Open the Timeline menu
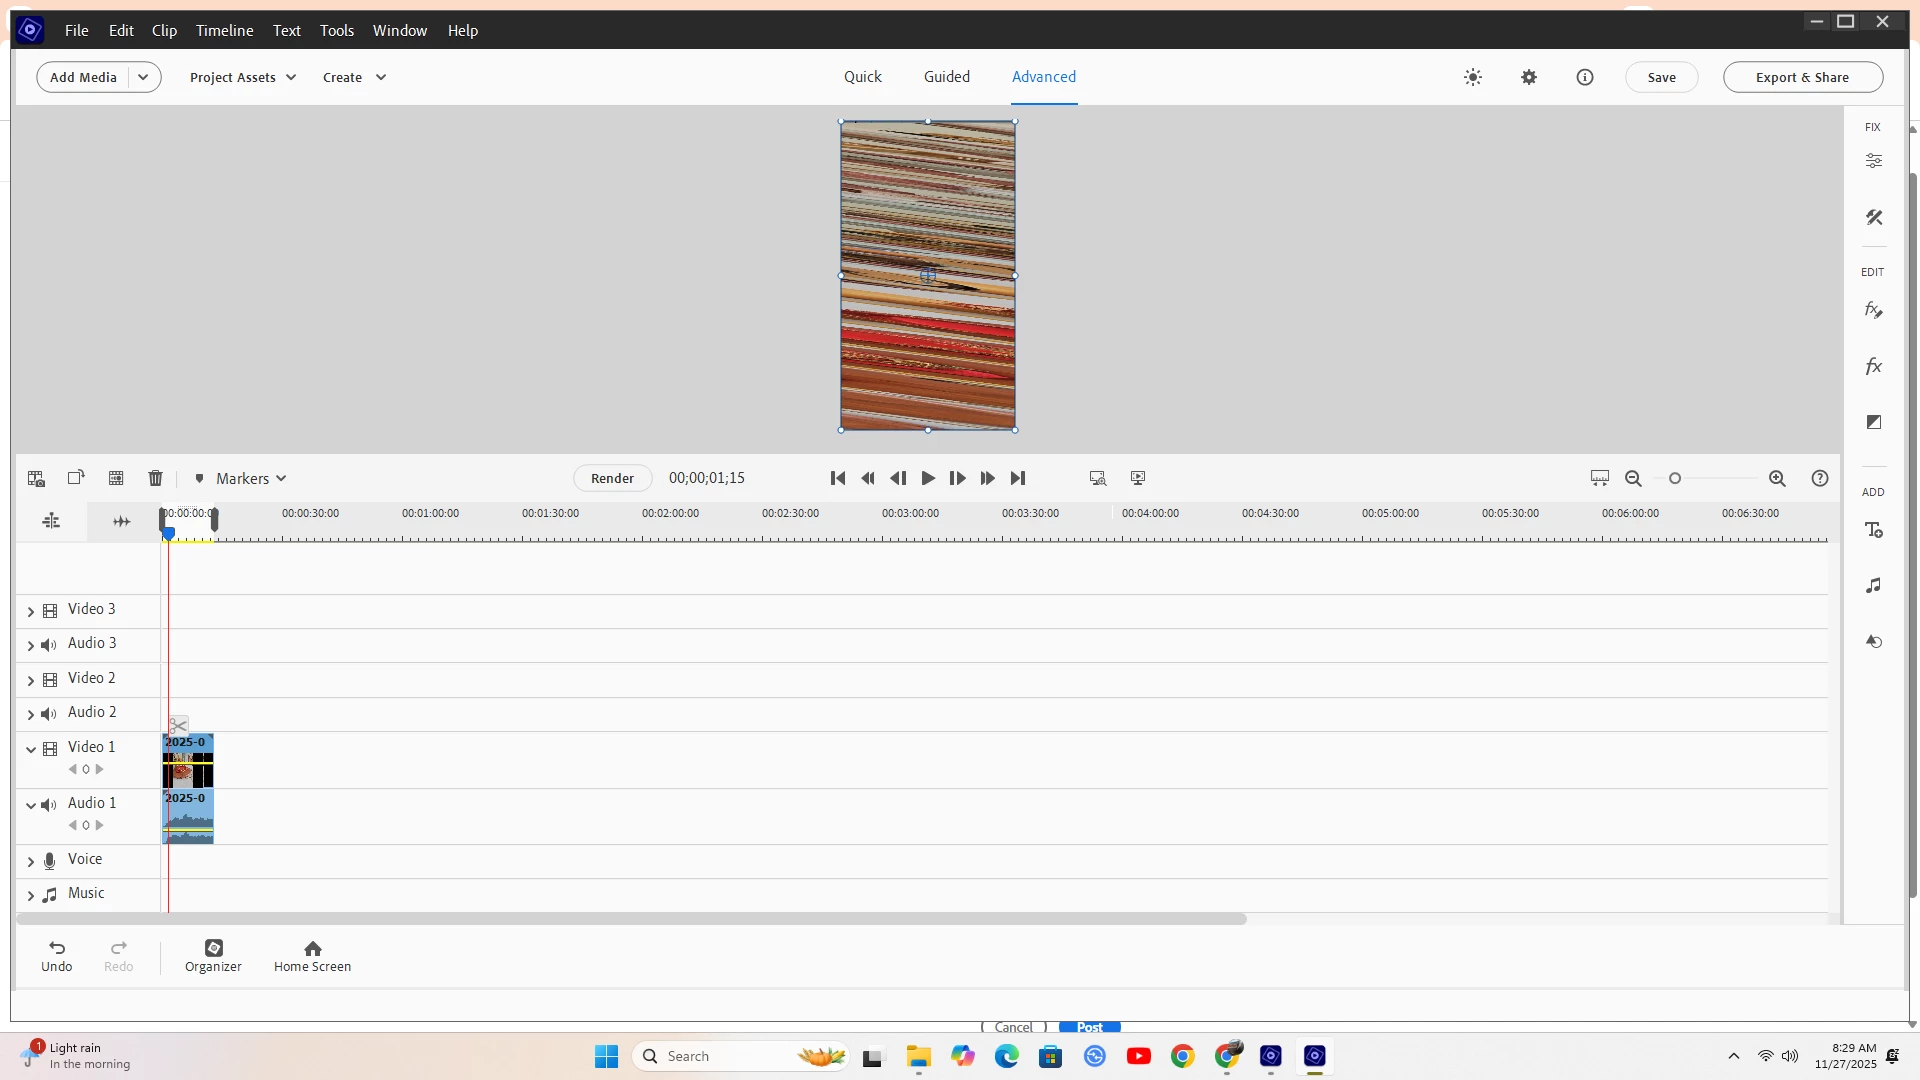This screenshot has width=1920, height=1080. 224,30
